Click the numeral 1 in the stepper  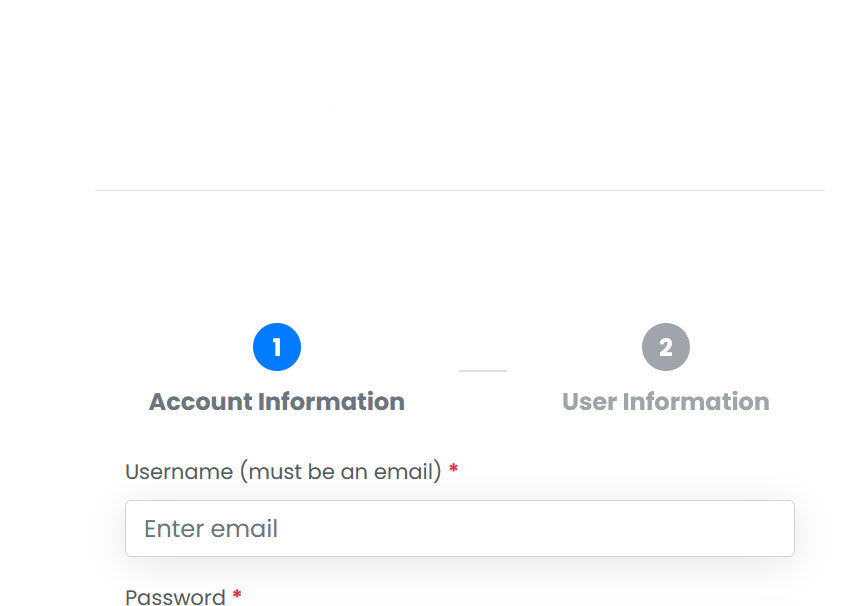[x=277, y=347]
